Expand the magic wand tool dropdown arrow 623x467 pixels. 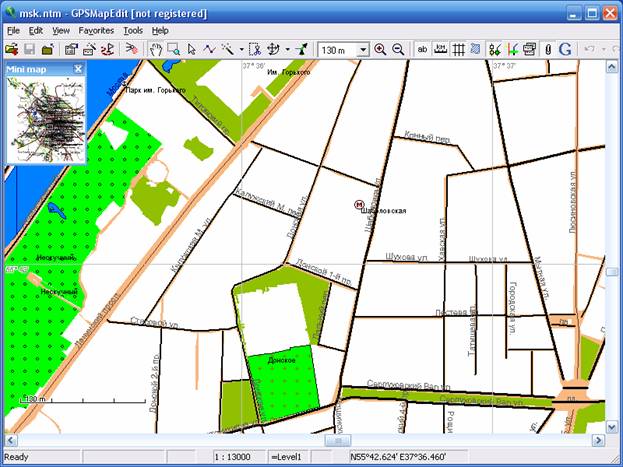241,48
